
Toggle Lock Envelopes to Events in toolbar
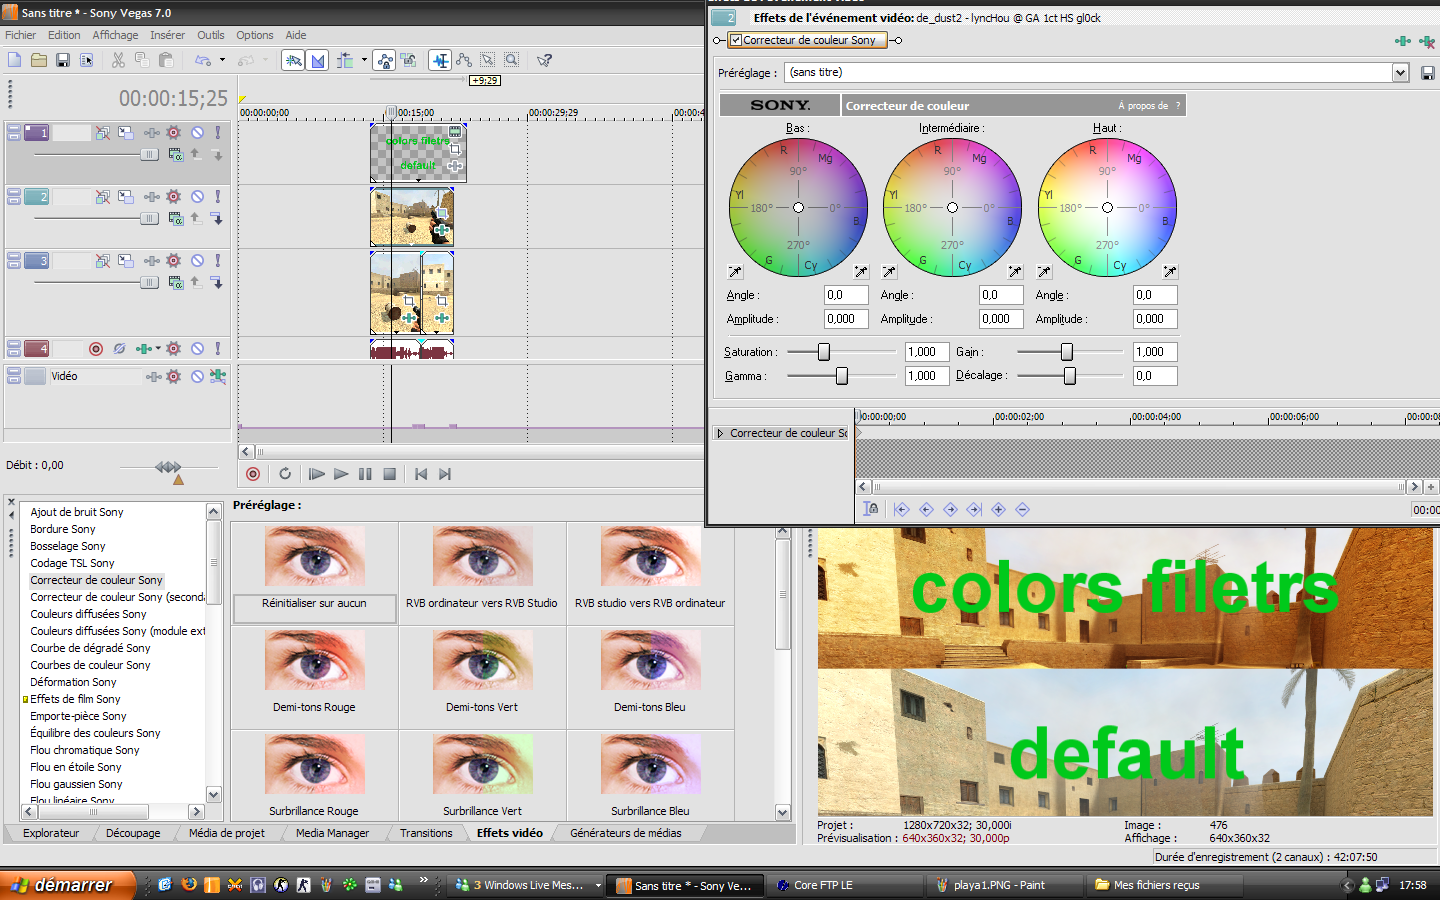click(x=385, y=60)
